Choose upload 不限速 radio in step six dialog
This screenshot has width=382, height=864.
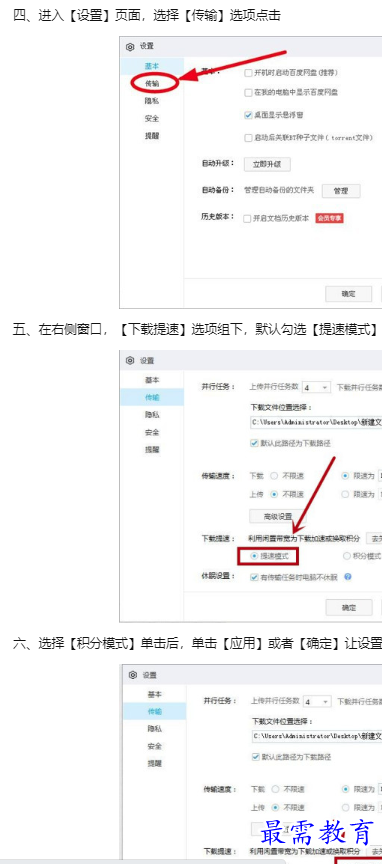click(x=275, y=808)
